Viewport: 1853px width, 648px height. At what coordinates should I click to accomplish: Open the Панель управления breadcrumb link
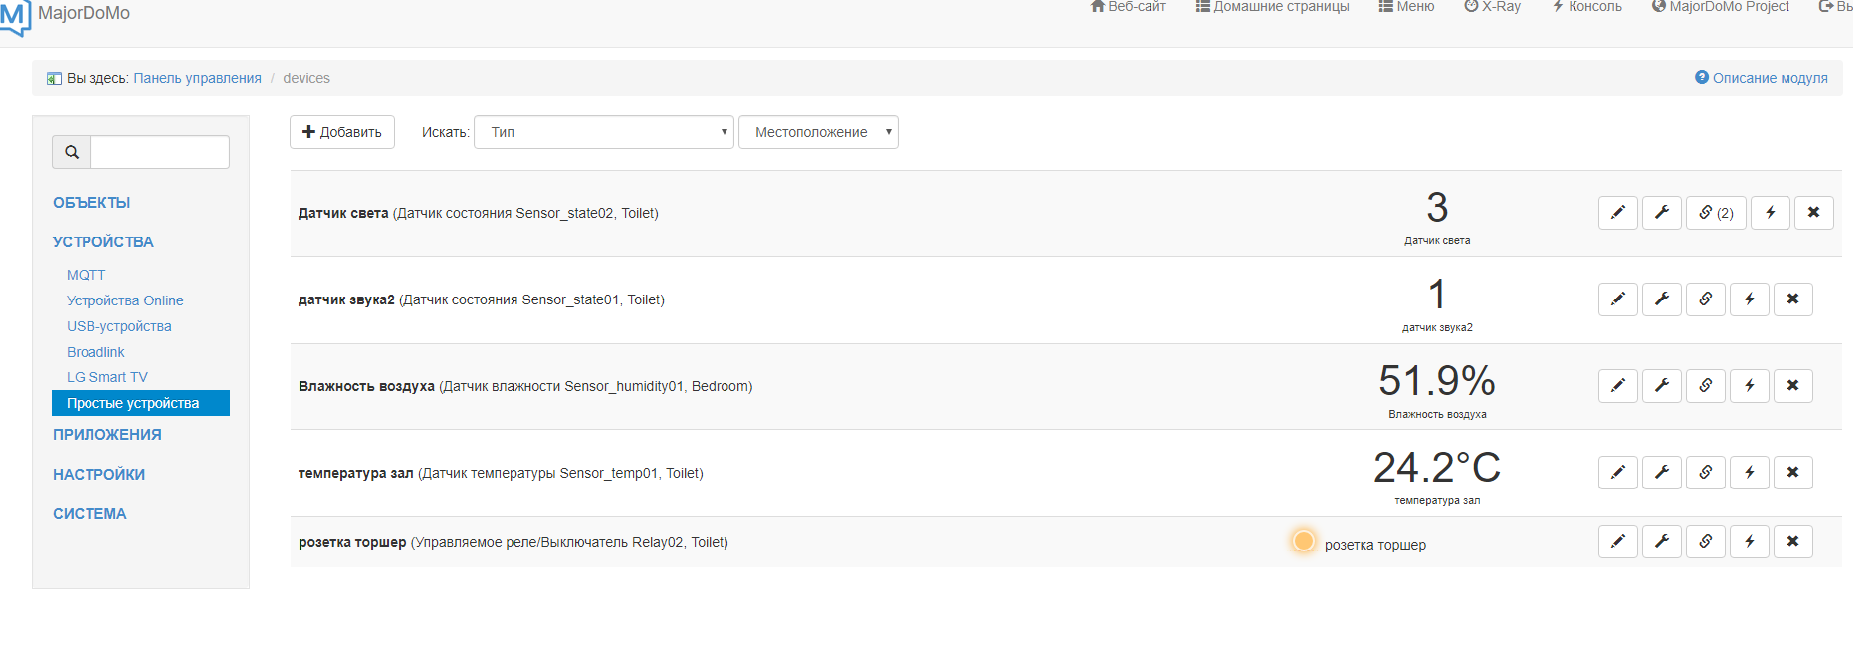coord(197,78)
